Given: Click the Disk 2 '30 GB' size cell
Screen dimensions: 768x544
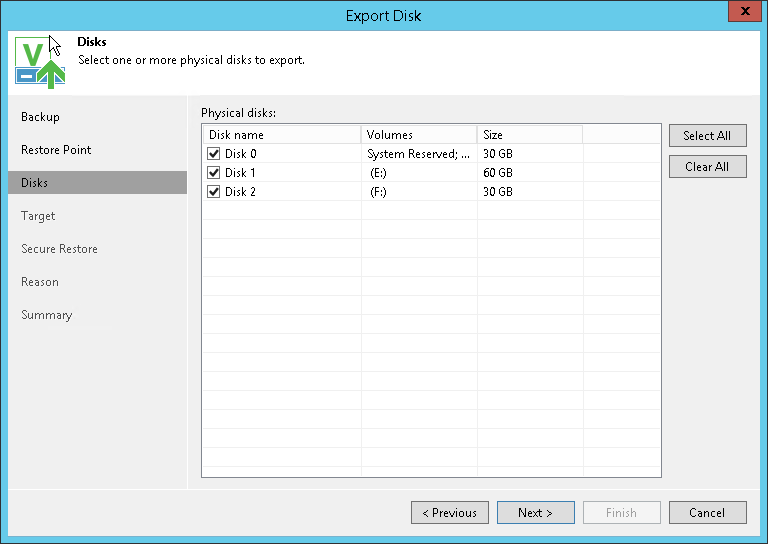Looking at the screenshot, I should pos(498,192).
